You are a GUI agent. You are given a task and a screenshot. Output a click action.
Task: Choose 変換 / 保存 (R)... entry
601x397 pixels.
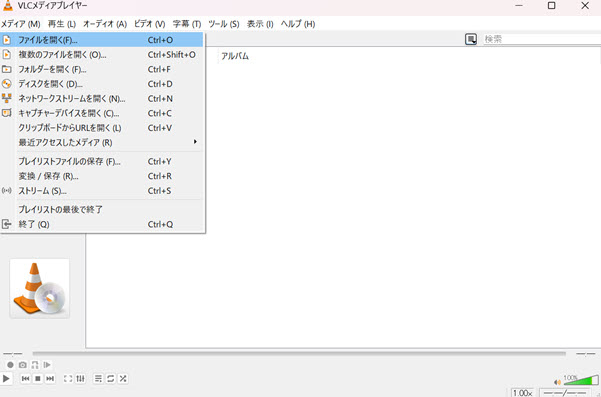pos(102,176)
